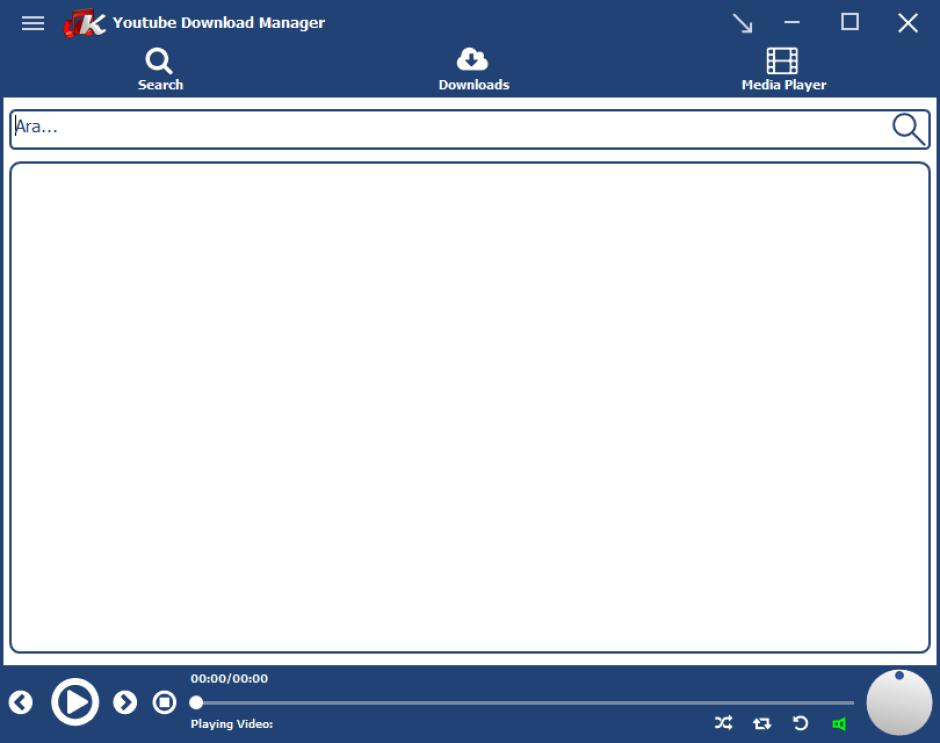The height and width of the screenshot is (743, 940).
Task: Adjust the volume knob
Action: point(899,702)
